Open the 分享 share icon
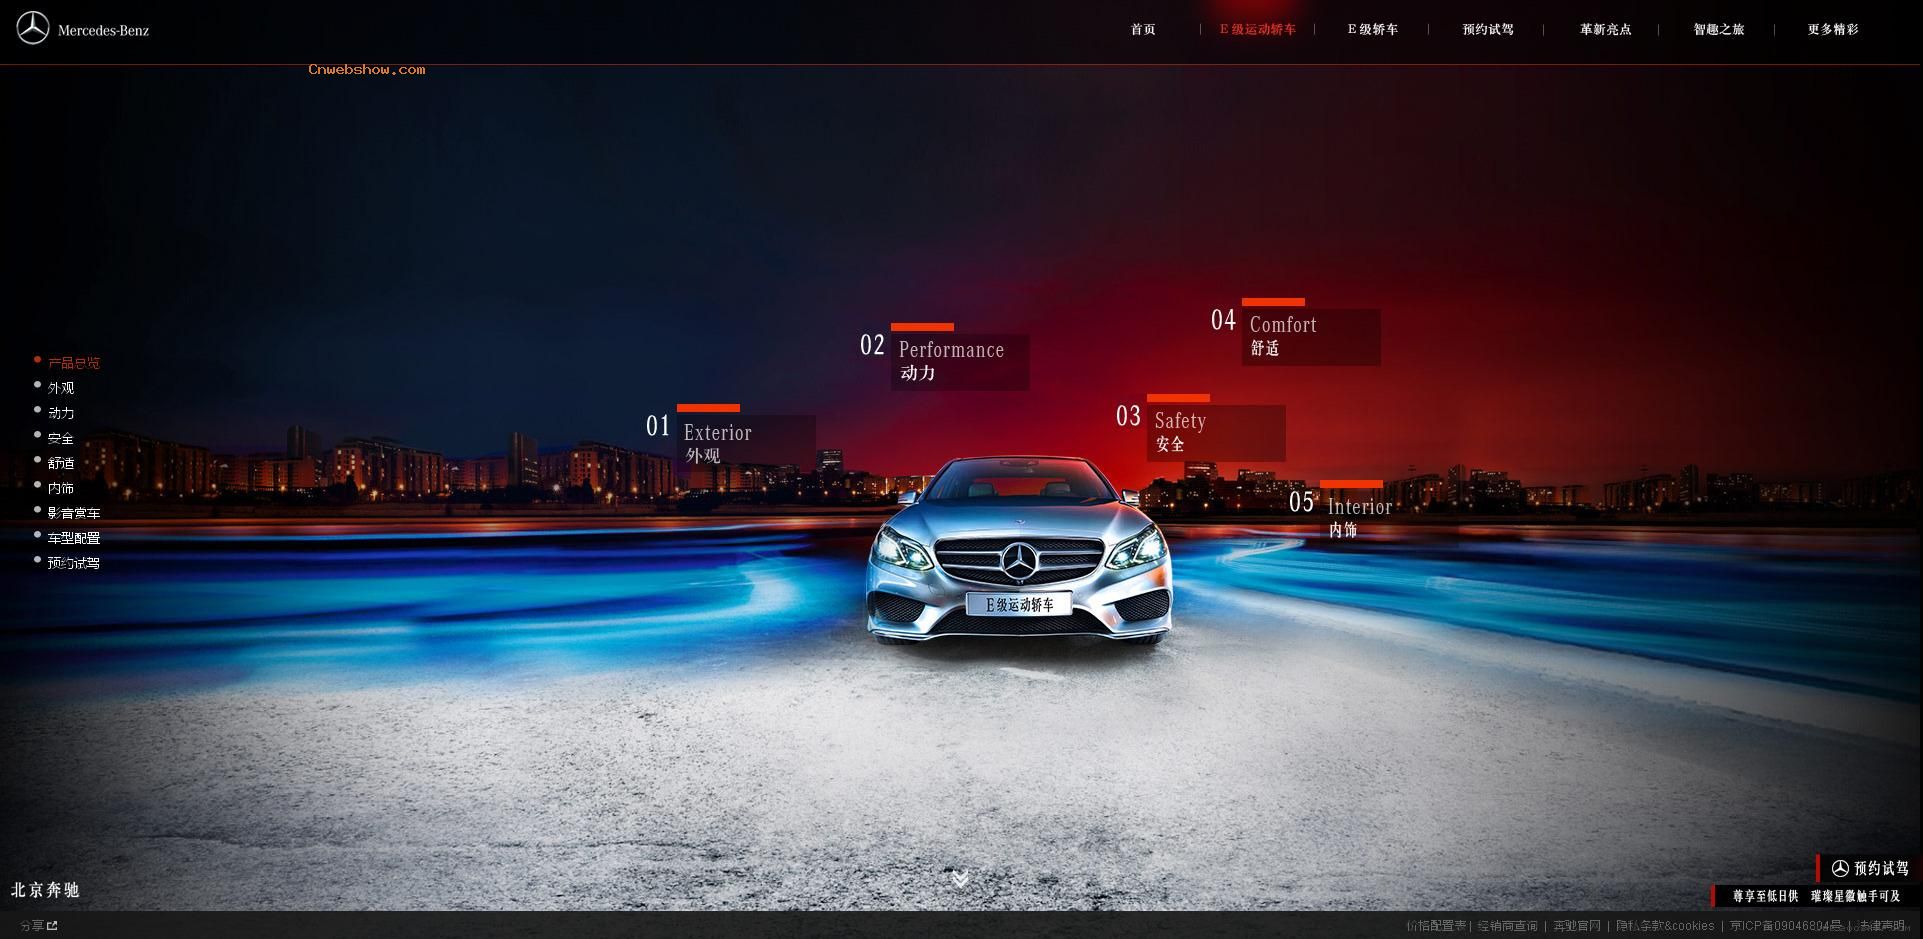The width and height of the screenshot is (1923, 939). click(x=52, y=926)
